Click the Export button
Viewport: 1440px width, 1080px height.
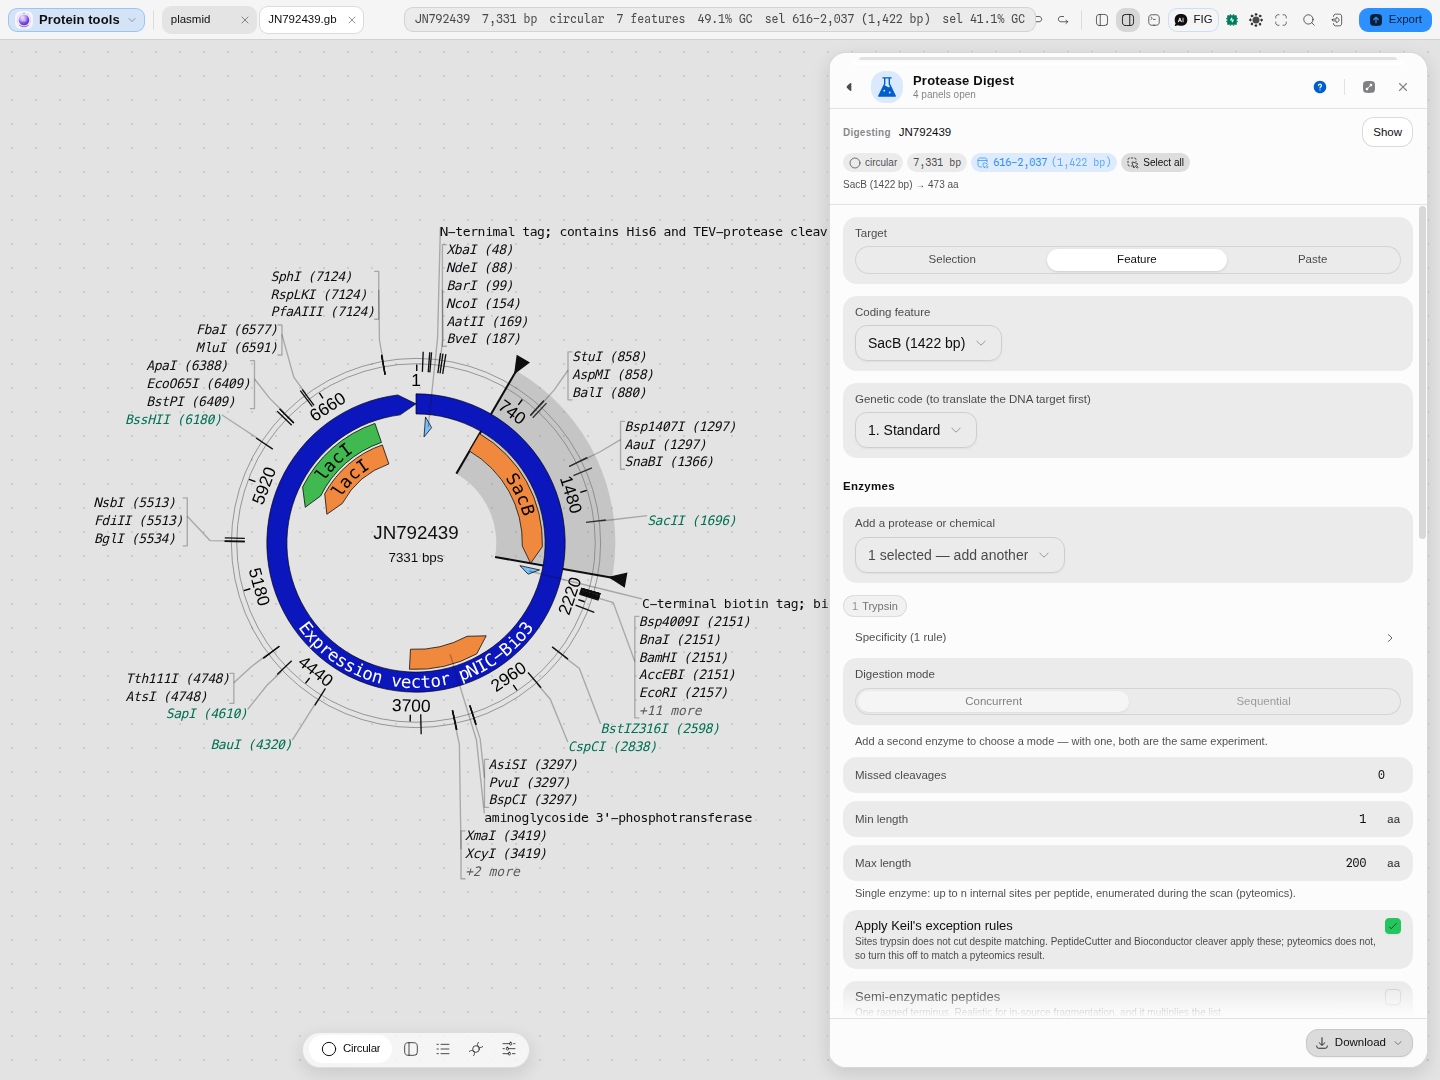[1395, 20]
